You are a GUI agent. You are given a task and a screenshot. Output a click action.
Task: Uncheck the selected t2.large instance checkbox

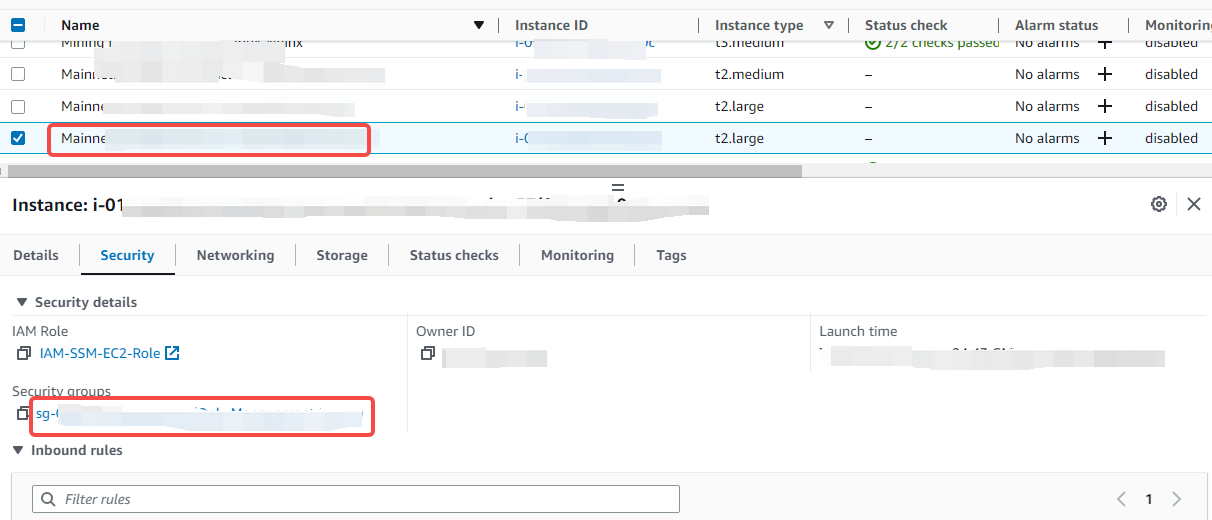pyautogui.click(x=18, y=138)
